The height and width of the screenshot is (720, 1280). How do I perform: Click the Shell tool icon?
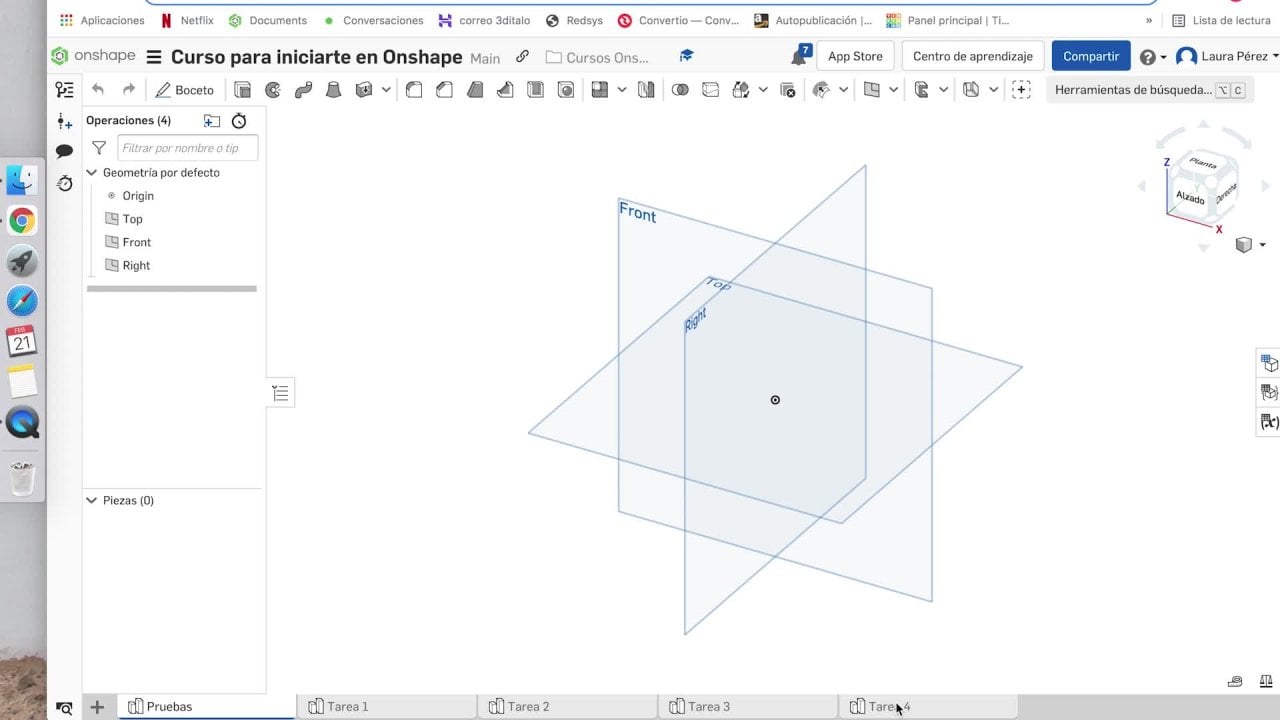pos(535,90)
